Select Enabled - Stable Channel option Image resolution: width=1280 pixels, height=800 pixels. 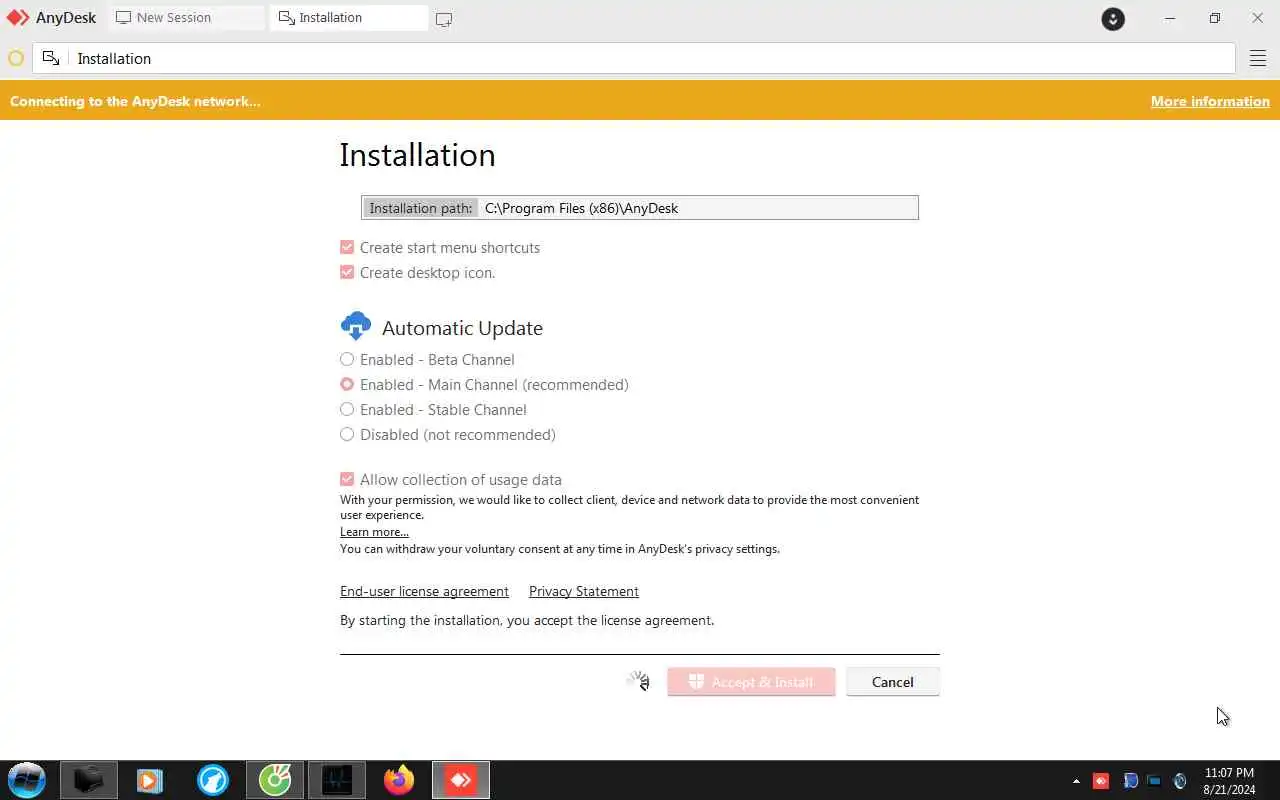coord(347,409)
